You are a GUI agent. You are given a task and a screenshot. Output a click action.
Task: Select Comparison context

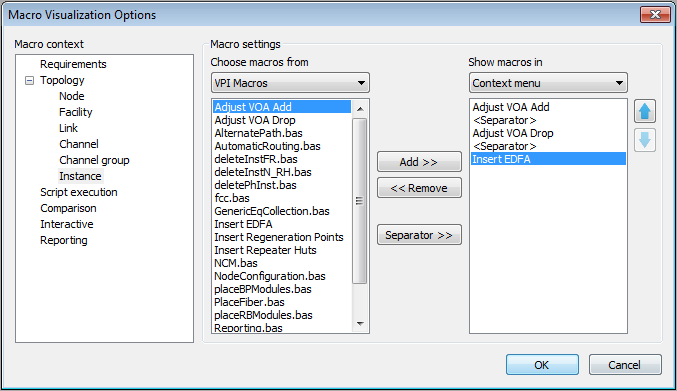tap(68, 208)
